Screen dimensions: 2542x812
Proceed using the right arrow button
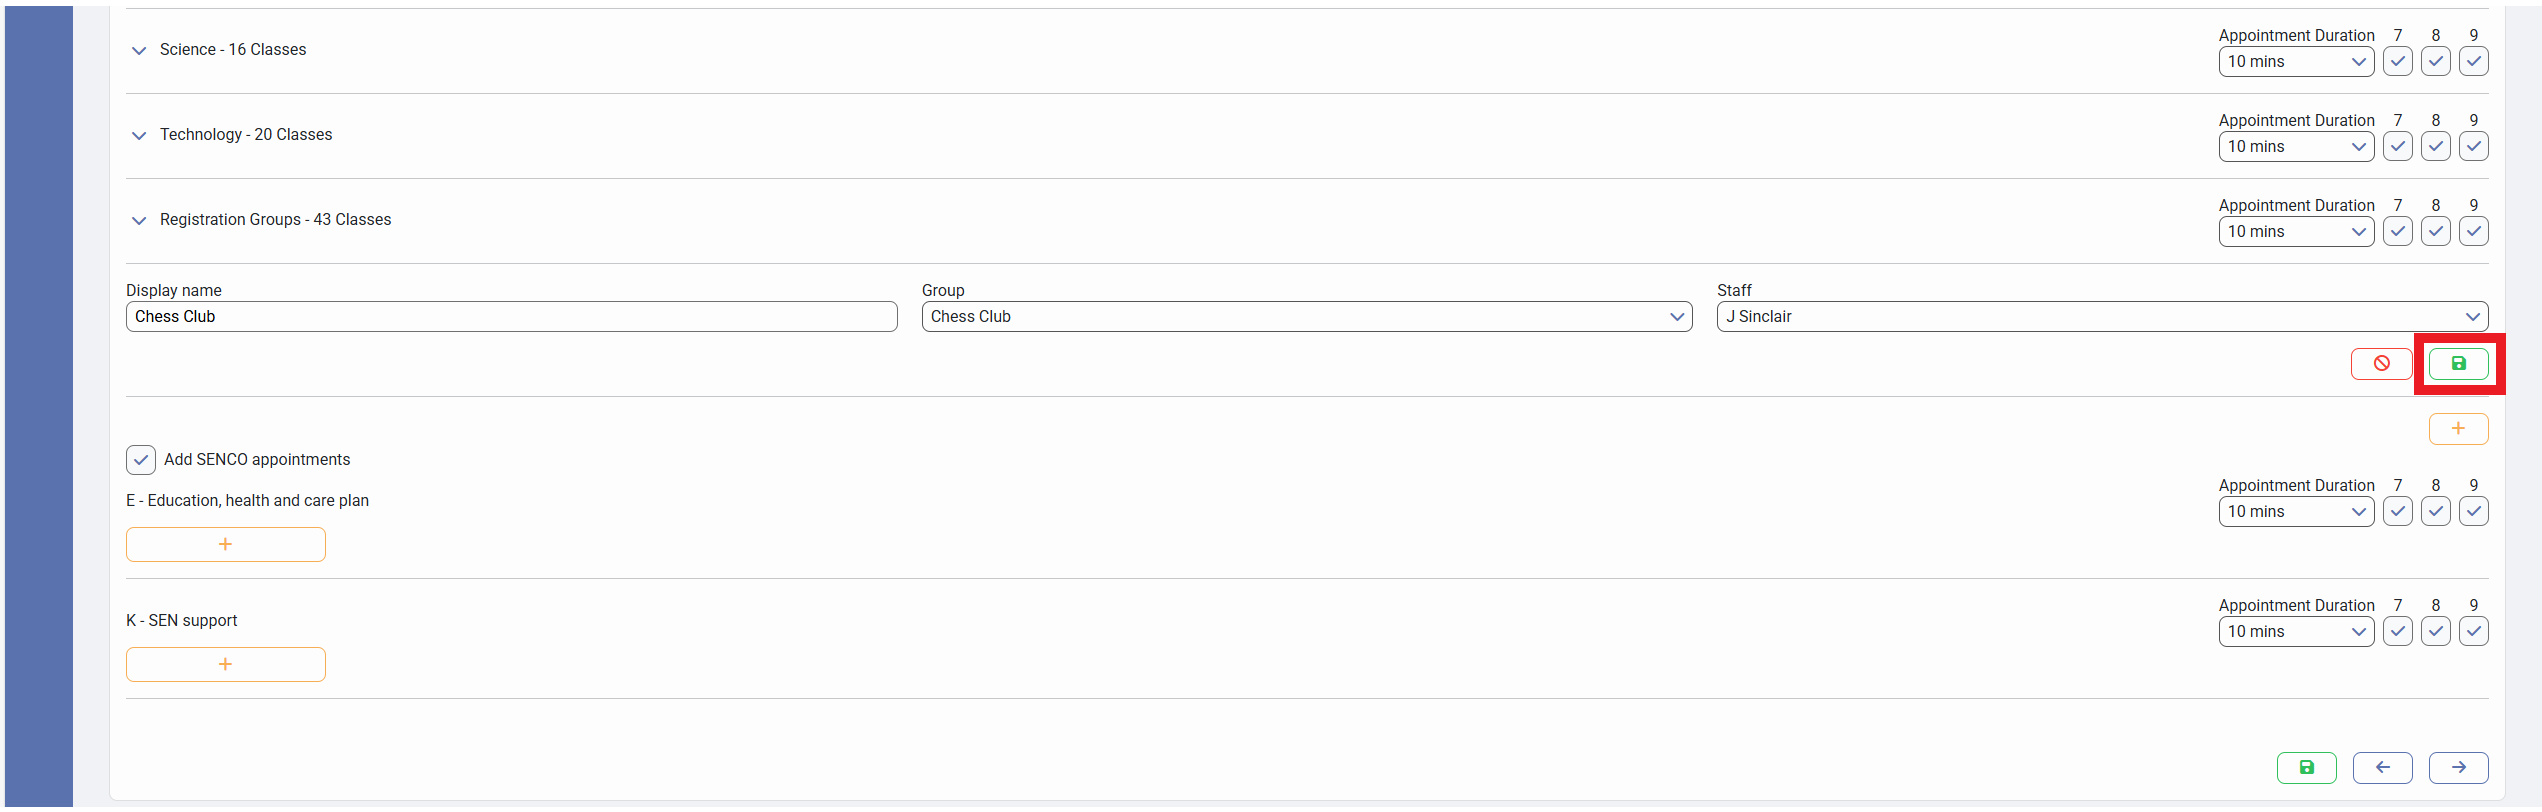(x=2458, y=768)
